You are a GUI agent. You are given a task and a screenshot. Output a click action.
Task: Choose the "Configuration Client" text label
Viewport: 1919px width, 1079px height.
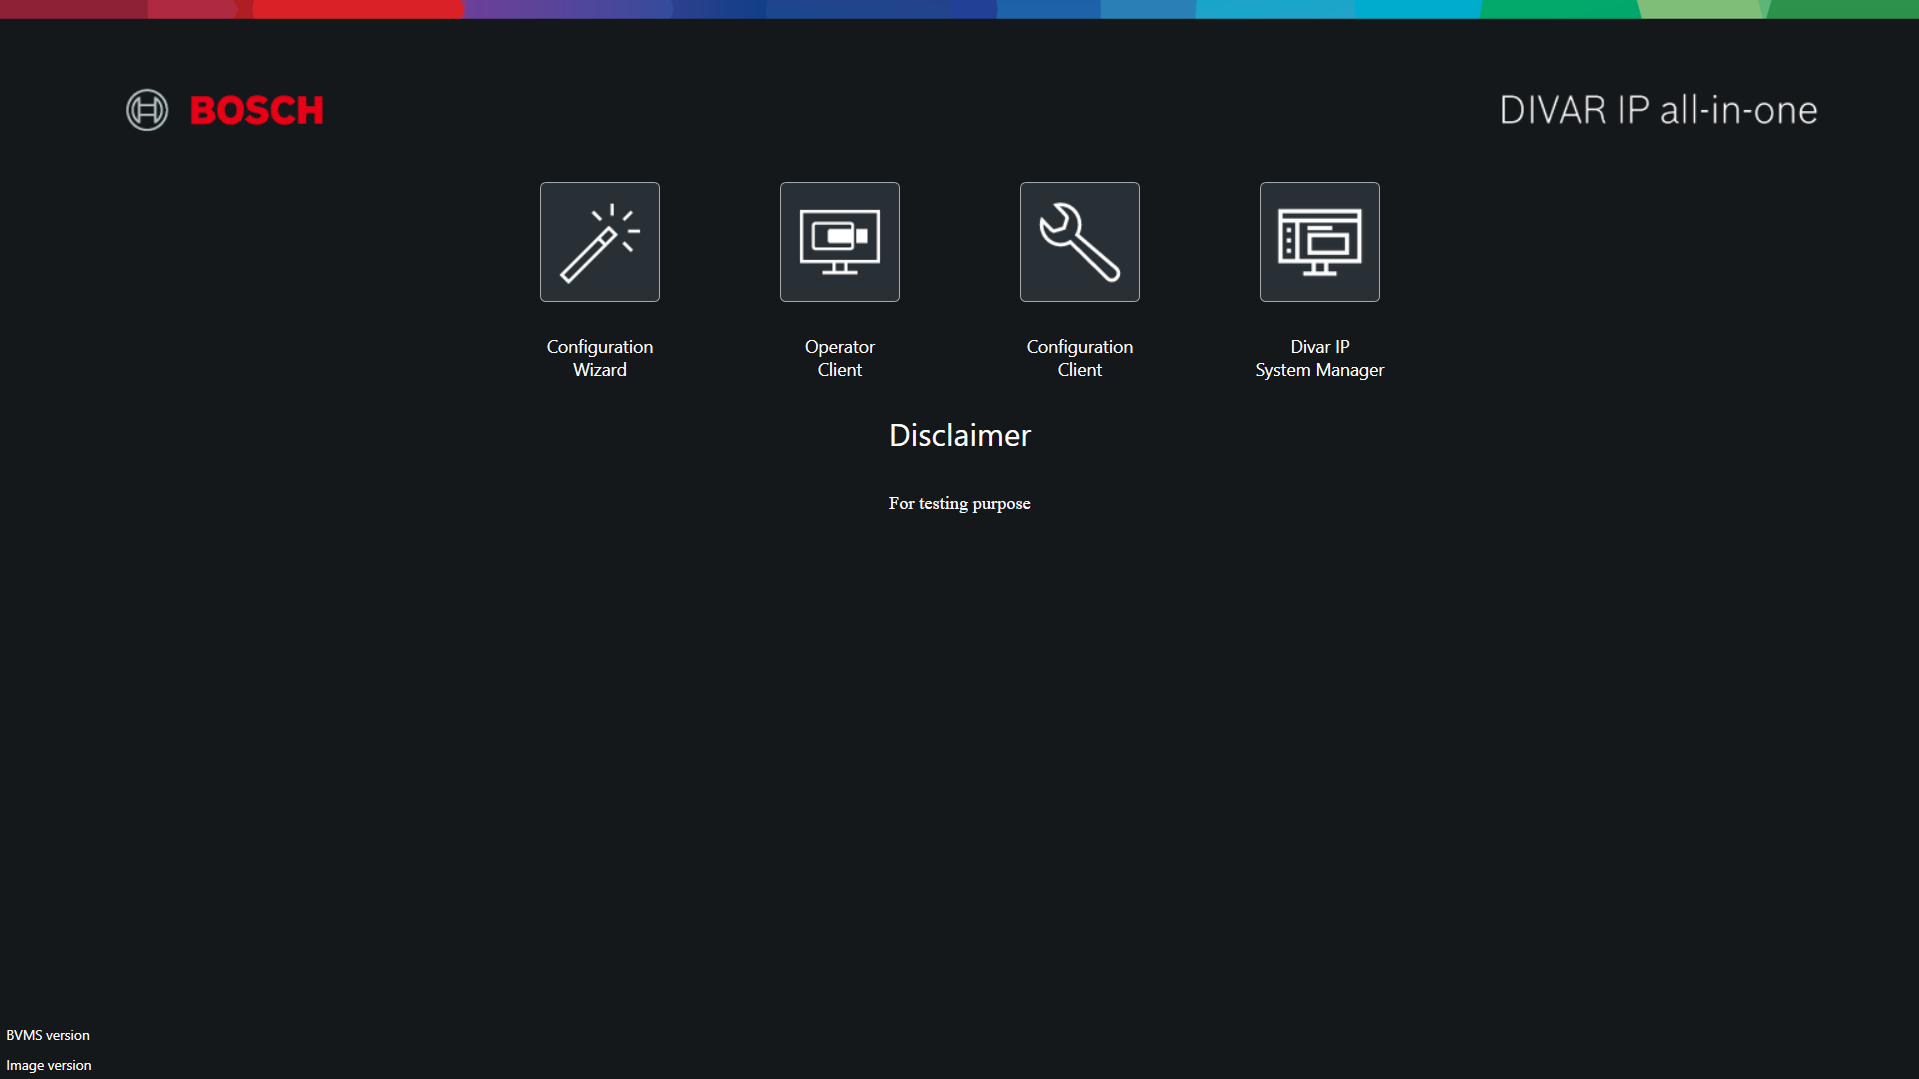click(x=1080, y=358)
